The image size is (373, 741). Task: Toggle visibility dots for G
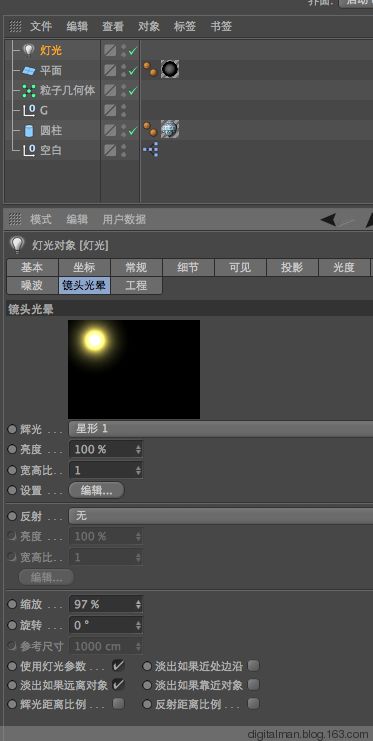coord(123,110)
